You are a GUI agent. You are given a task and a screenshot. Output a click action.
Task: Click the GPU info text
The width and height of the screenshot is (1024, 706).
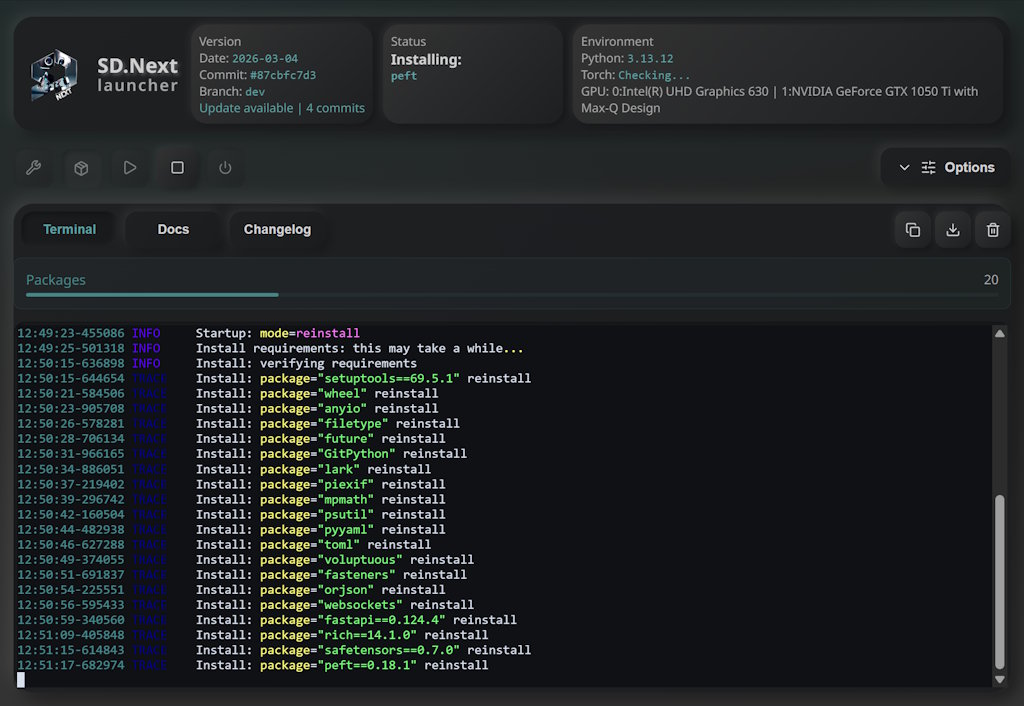pyautogui.click(x=779, y=100)
